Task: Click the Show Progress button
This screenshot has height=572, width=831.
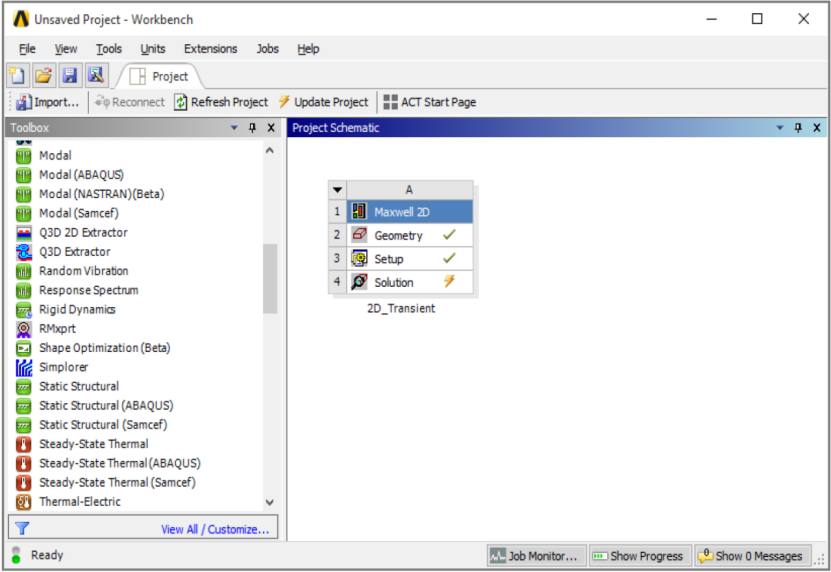Action: (x=640, y=556)
